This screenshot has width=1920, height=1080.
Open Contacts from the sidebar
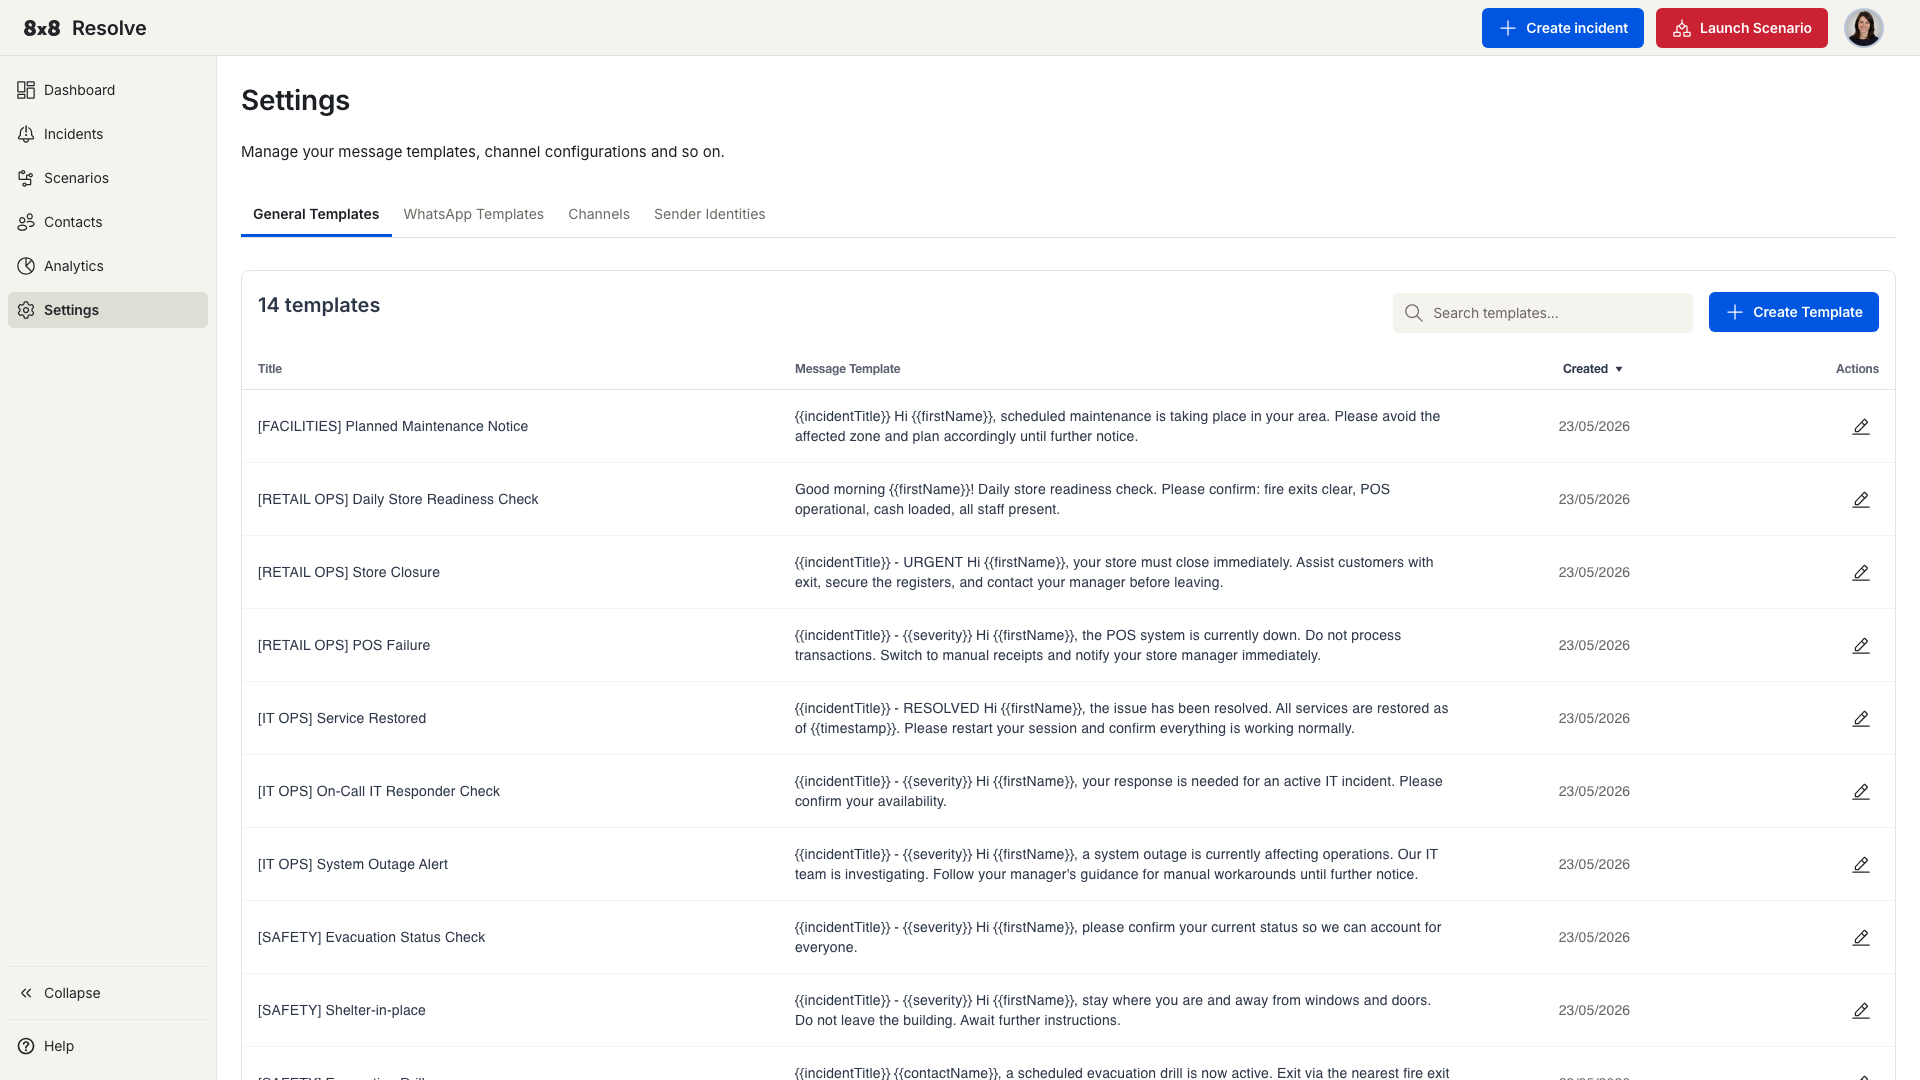(x=108, y=222)
